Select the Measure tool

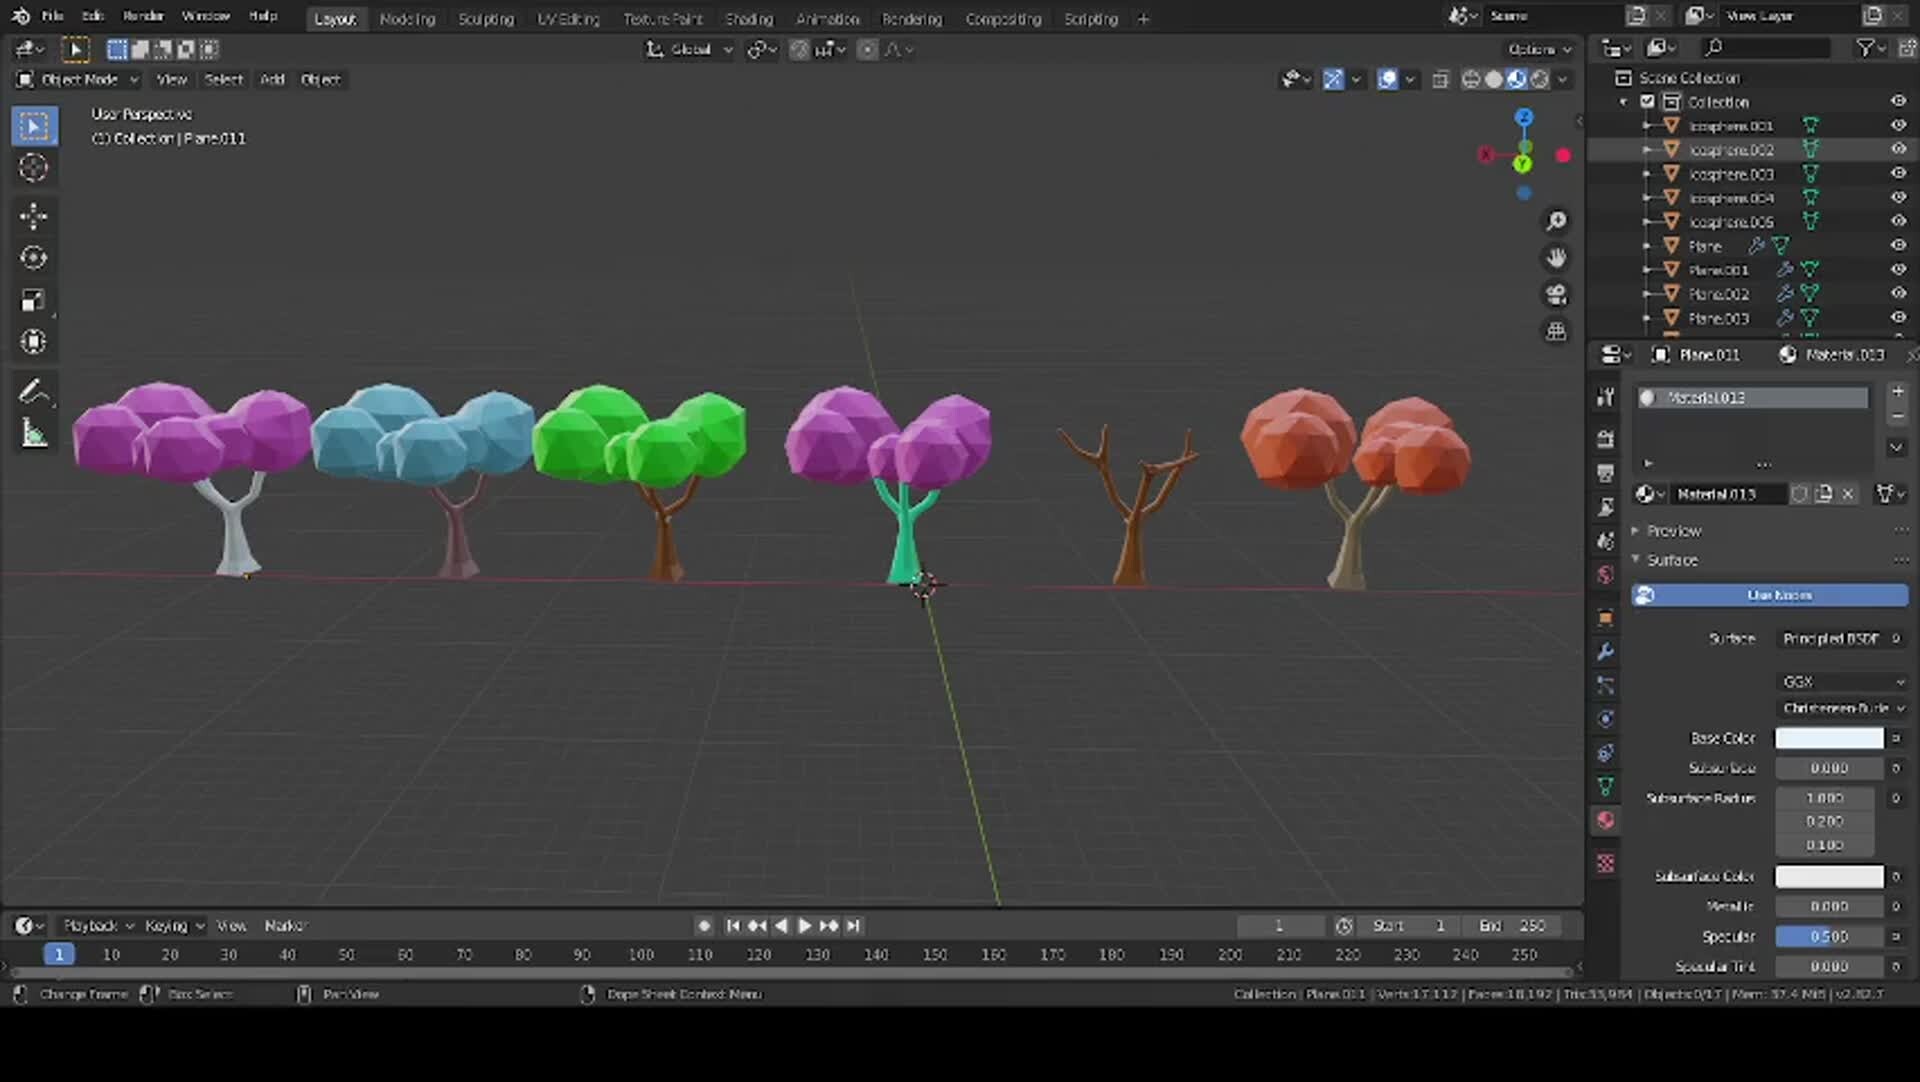click(x=33, y=432)
